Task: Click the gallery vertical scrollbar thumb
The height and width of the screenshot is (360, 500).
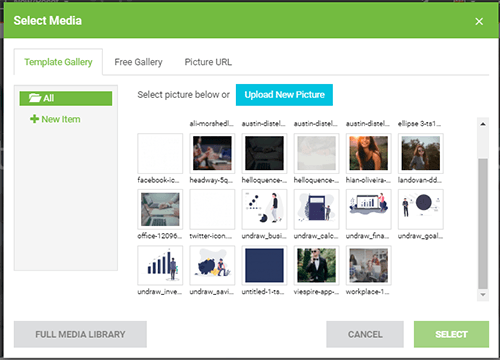Action: coord(483,223)
